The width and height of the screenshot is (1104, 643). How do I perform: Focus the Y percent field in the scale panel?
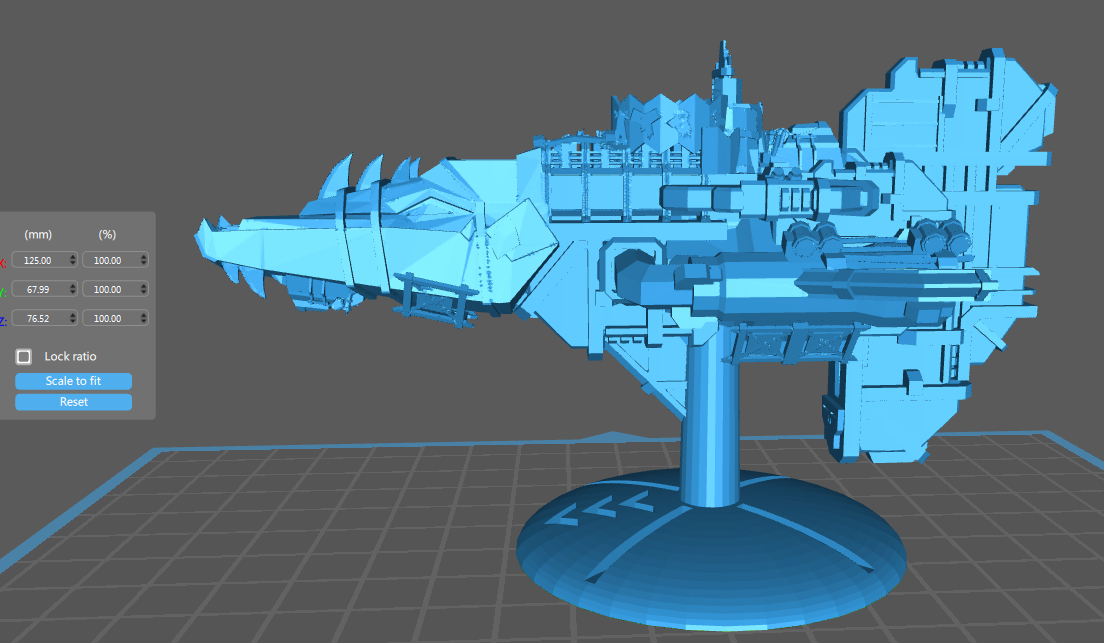115,289
